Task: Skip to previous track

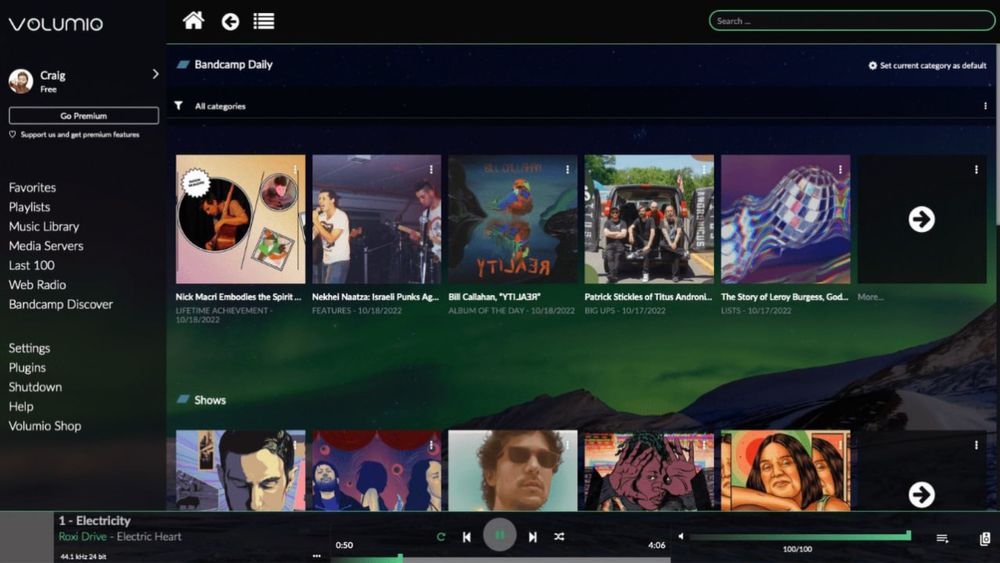Action: [467, 537]
